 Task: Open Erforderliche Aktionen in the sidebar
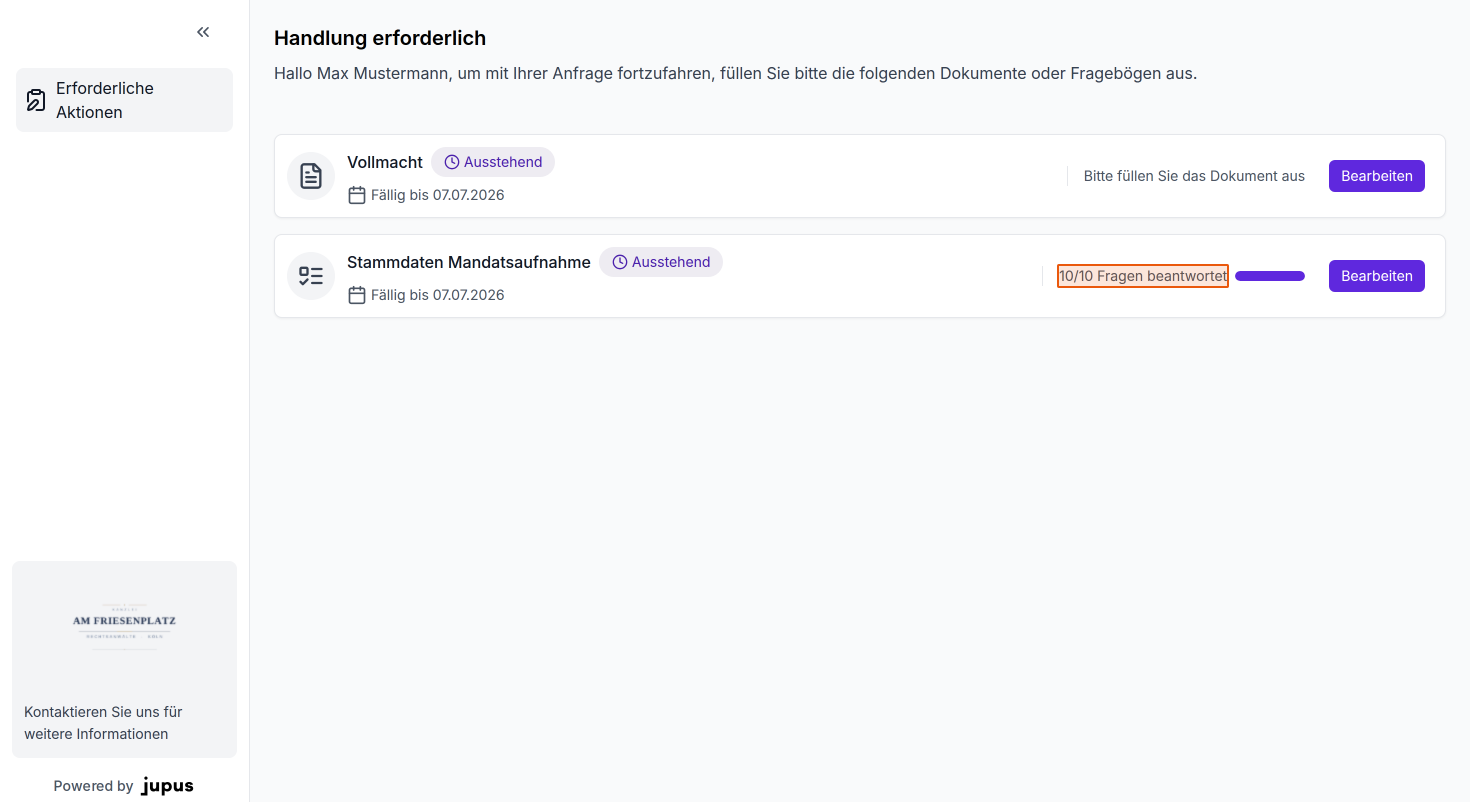(124, 100)
